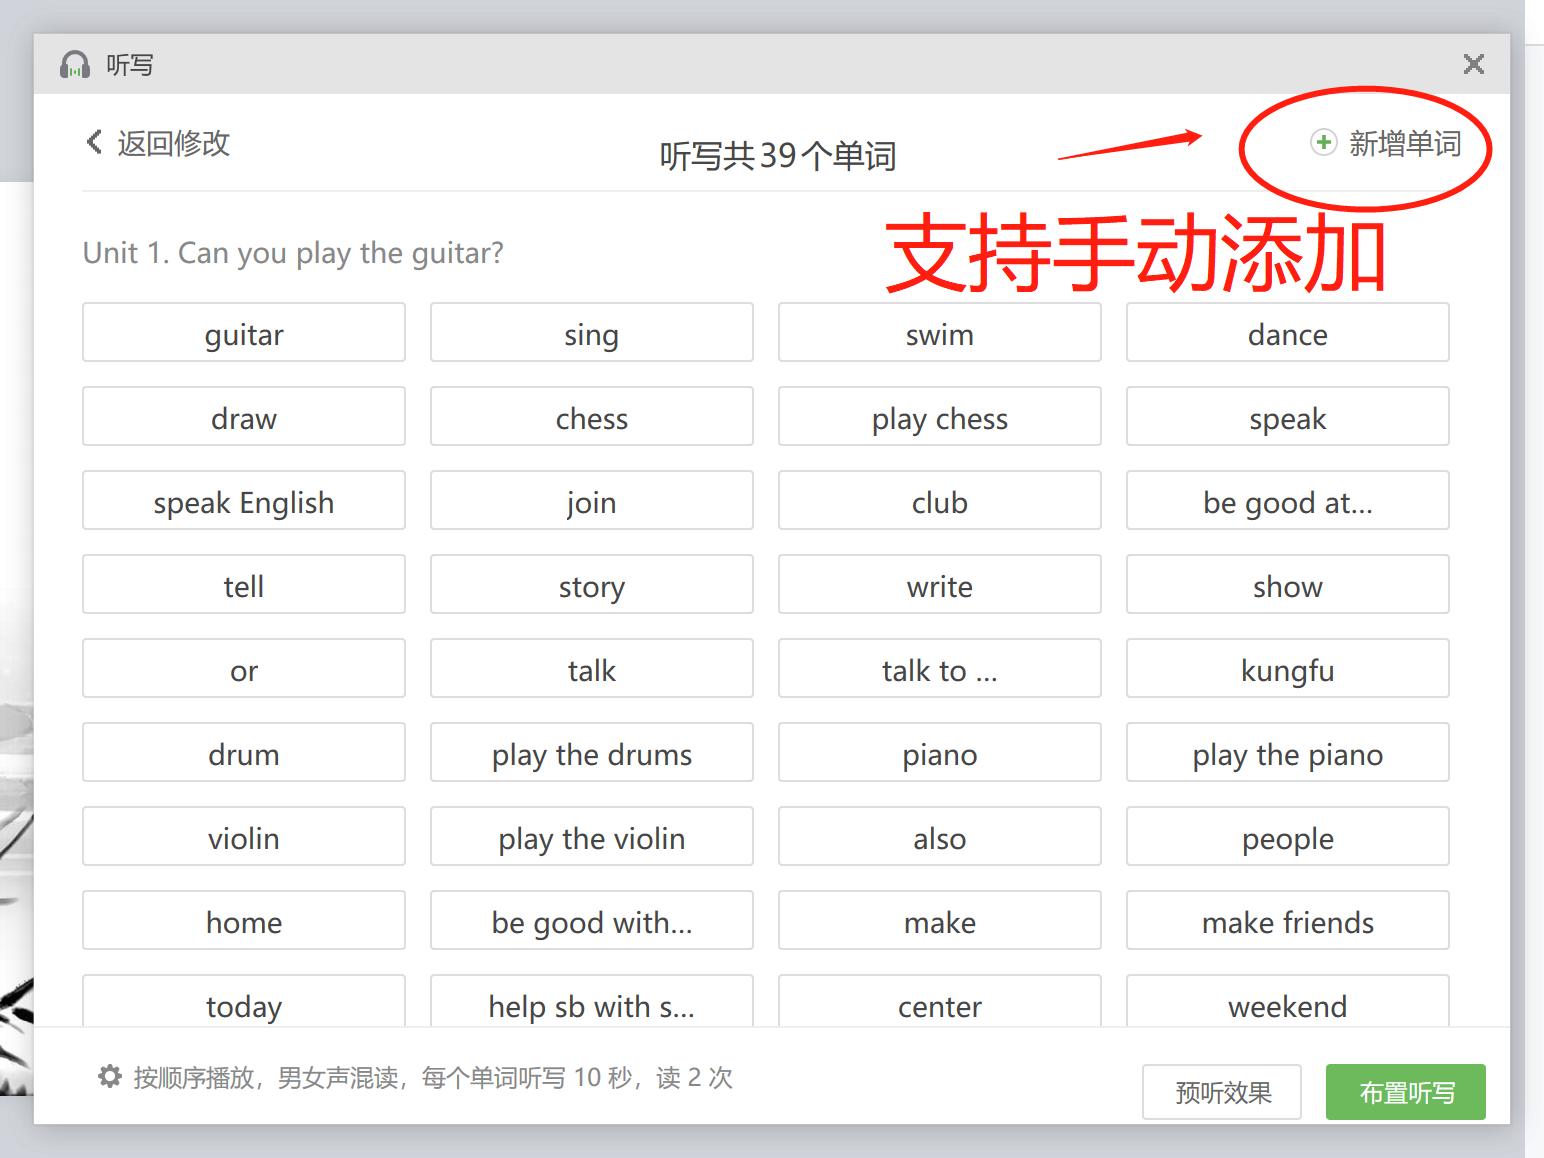Select the word "piano"

940,752
